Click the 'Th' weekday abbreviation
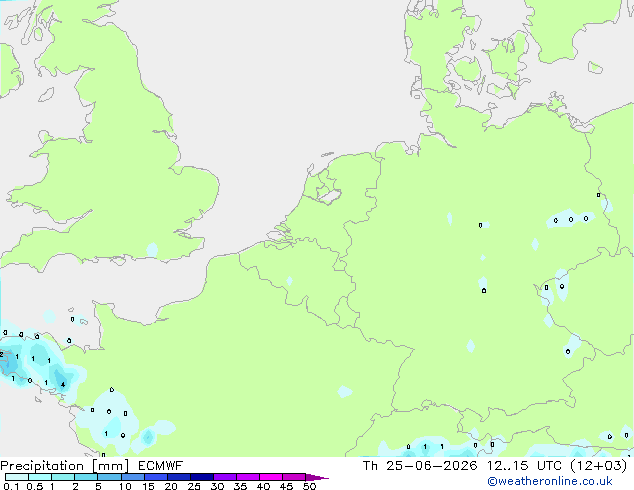 370,466
